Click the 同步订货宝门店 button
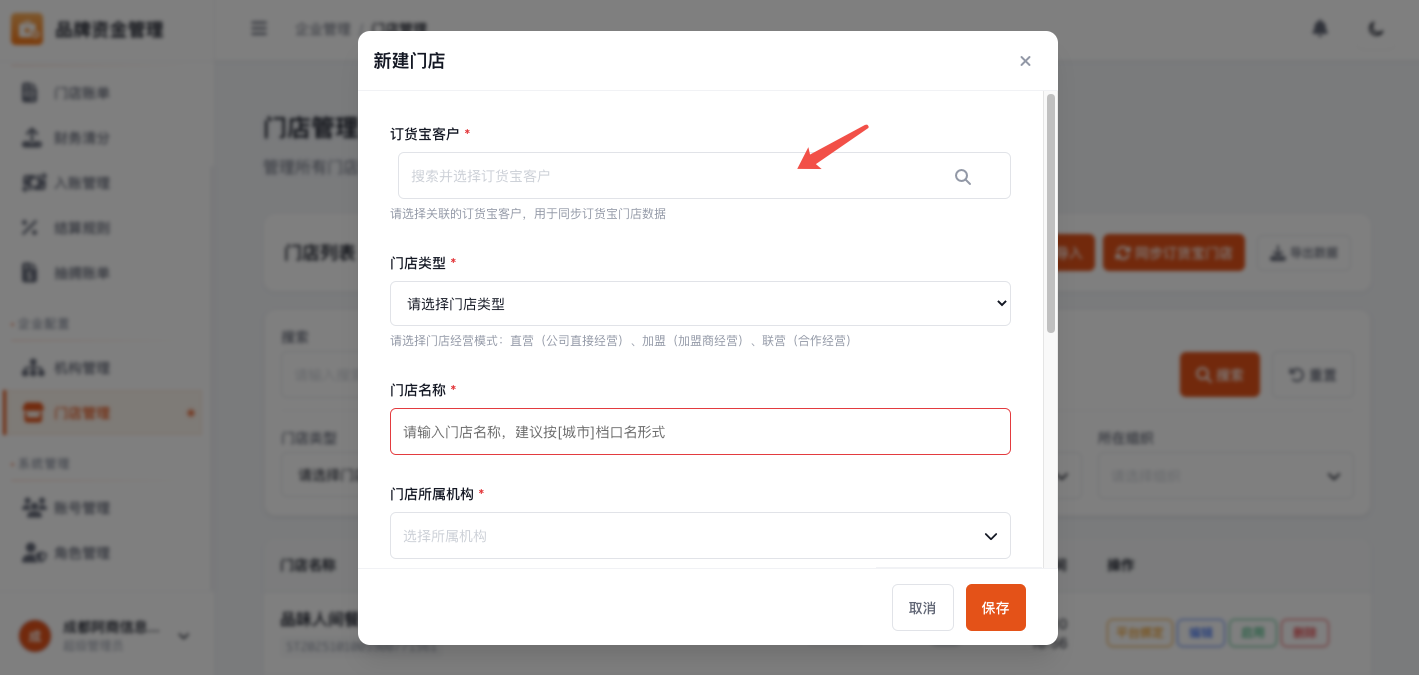 coord(1174,253)
